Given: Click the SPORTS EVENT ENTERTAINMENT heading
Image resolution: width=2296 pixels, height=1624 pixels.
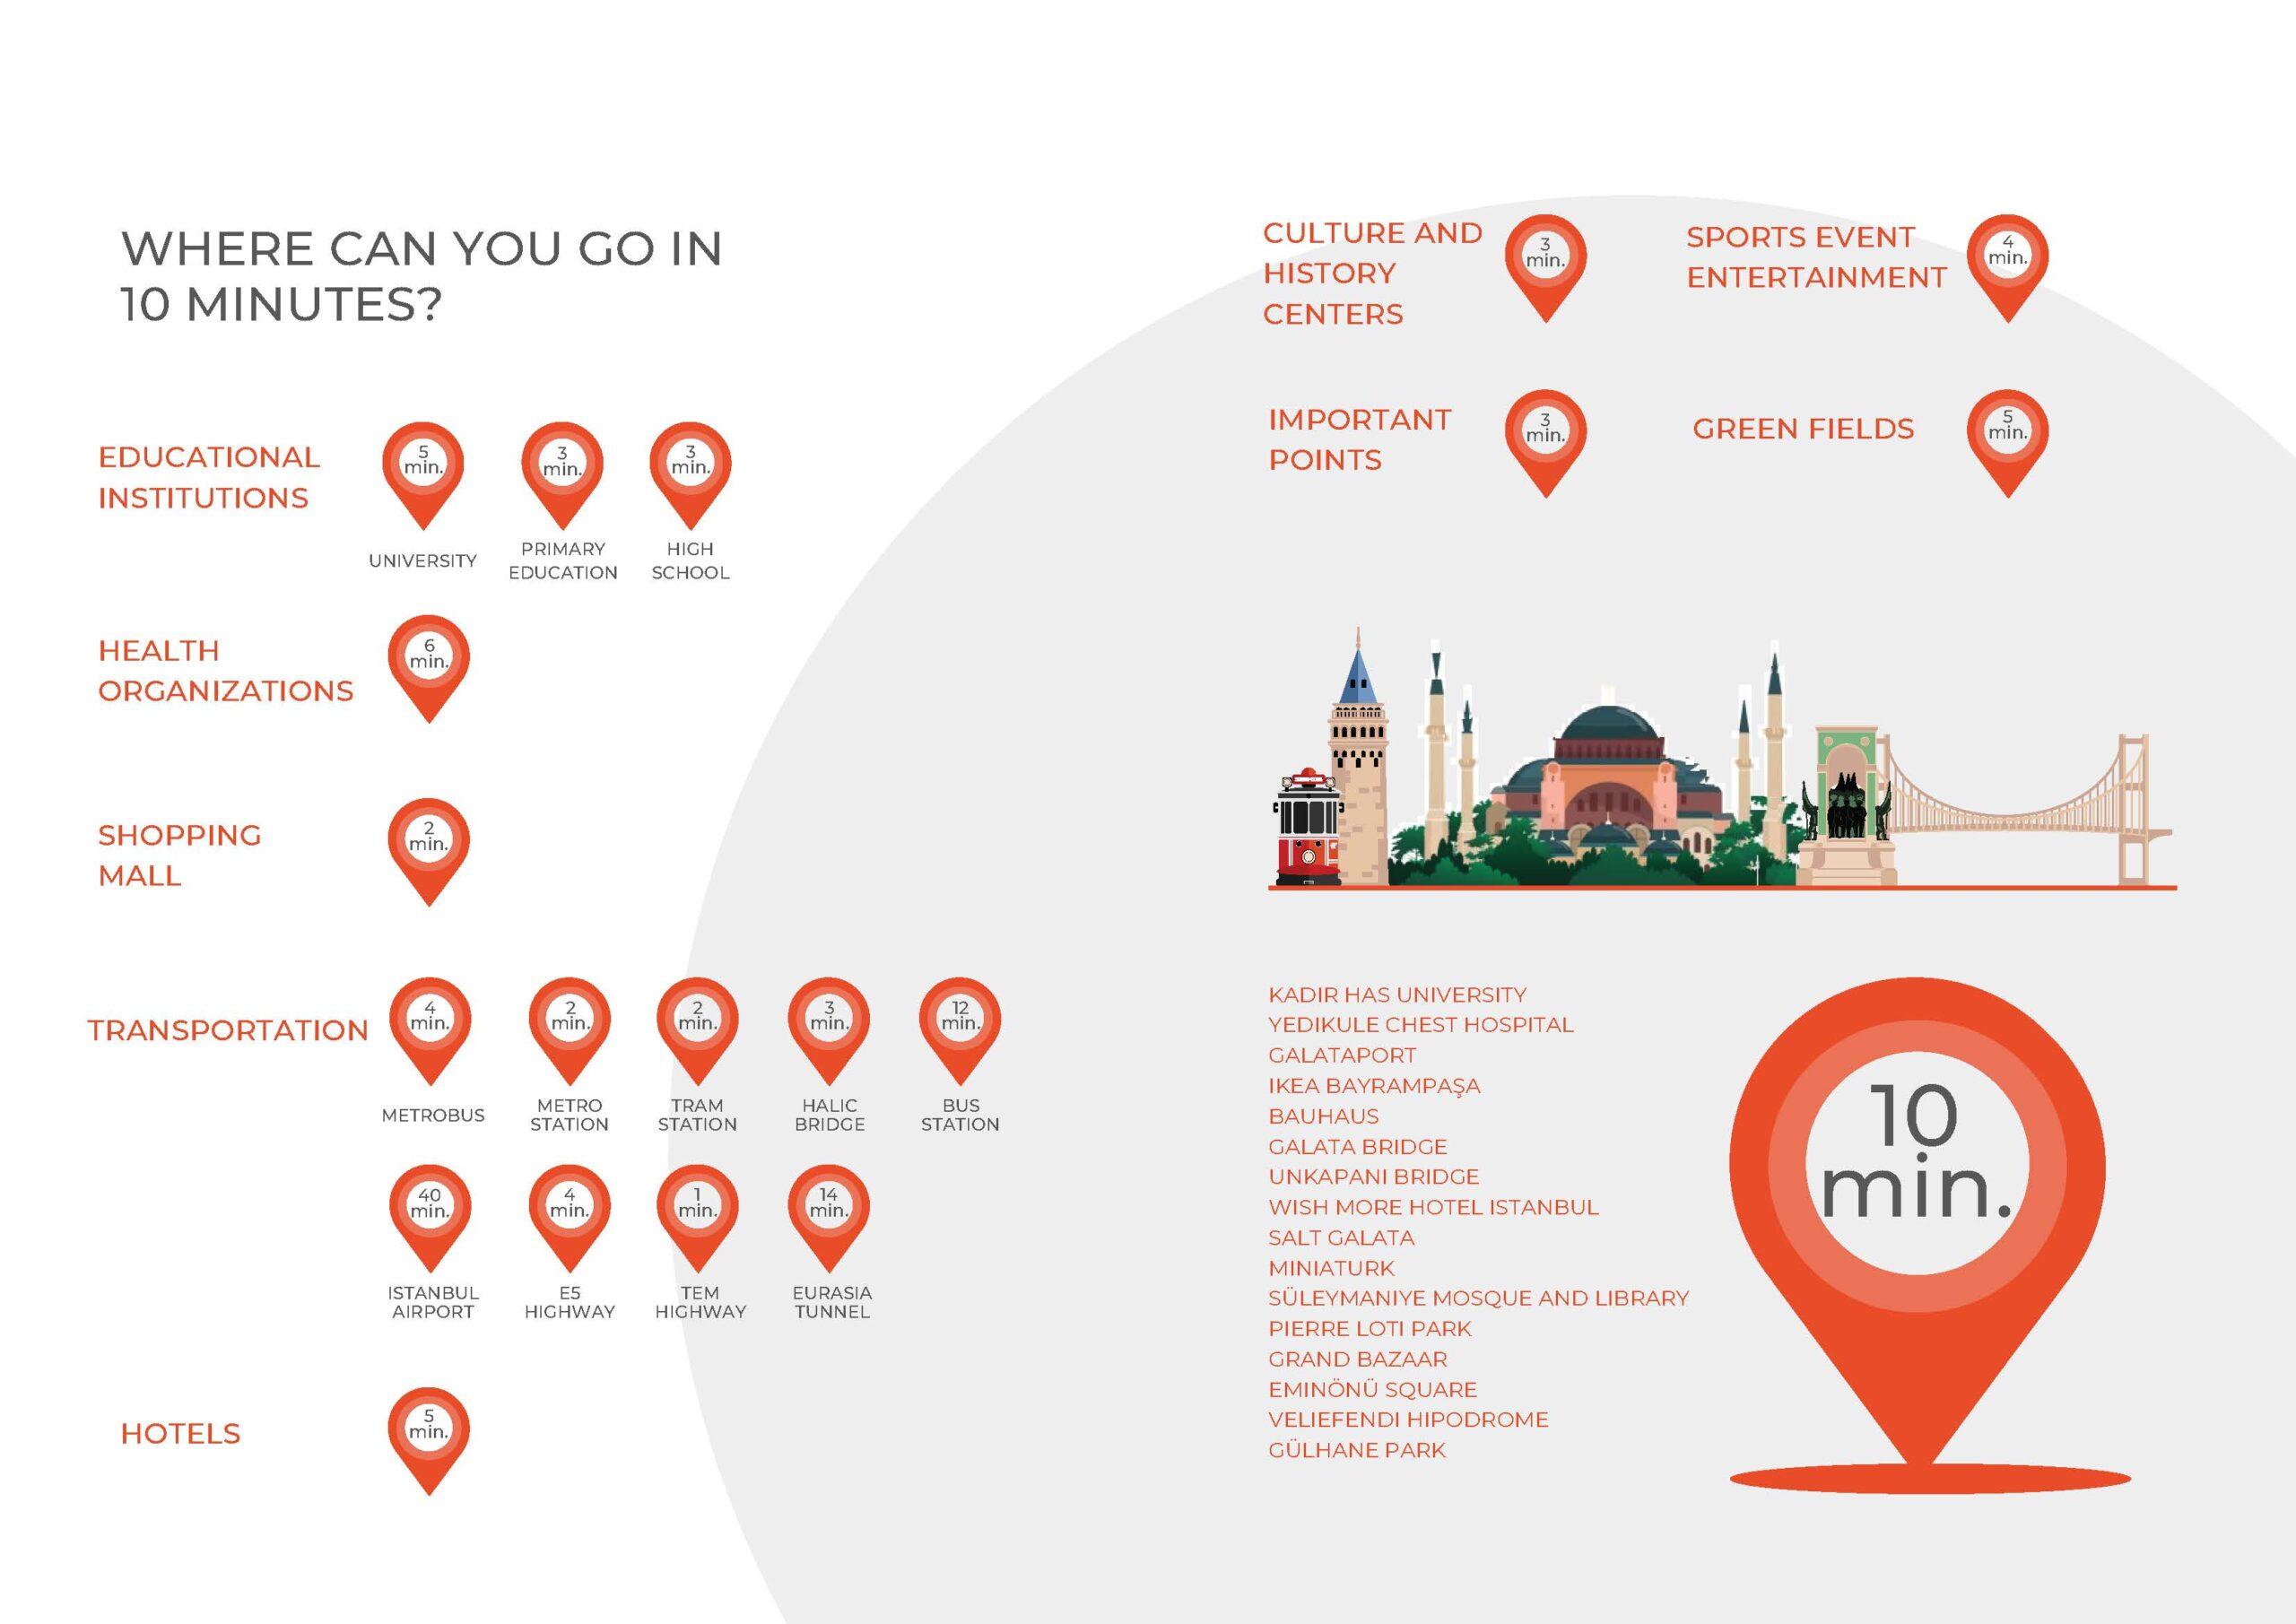Looking at the screenshot, I should click(x=1817, y=257).
